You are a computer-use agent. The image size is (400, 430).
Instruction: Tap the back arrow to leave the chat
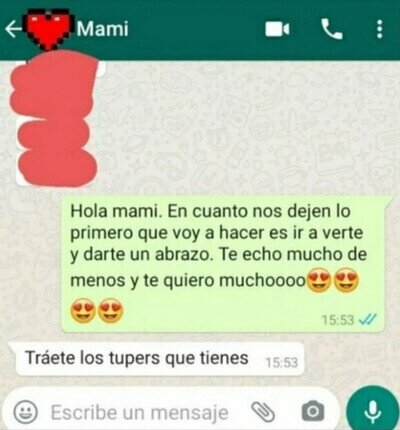click(13, 30)
